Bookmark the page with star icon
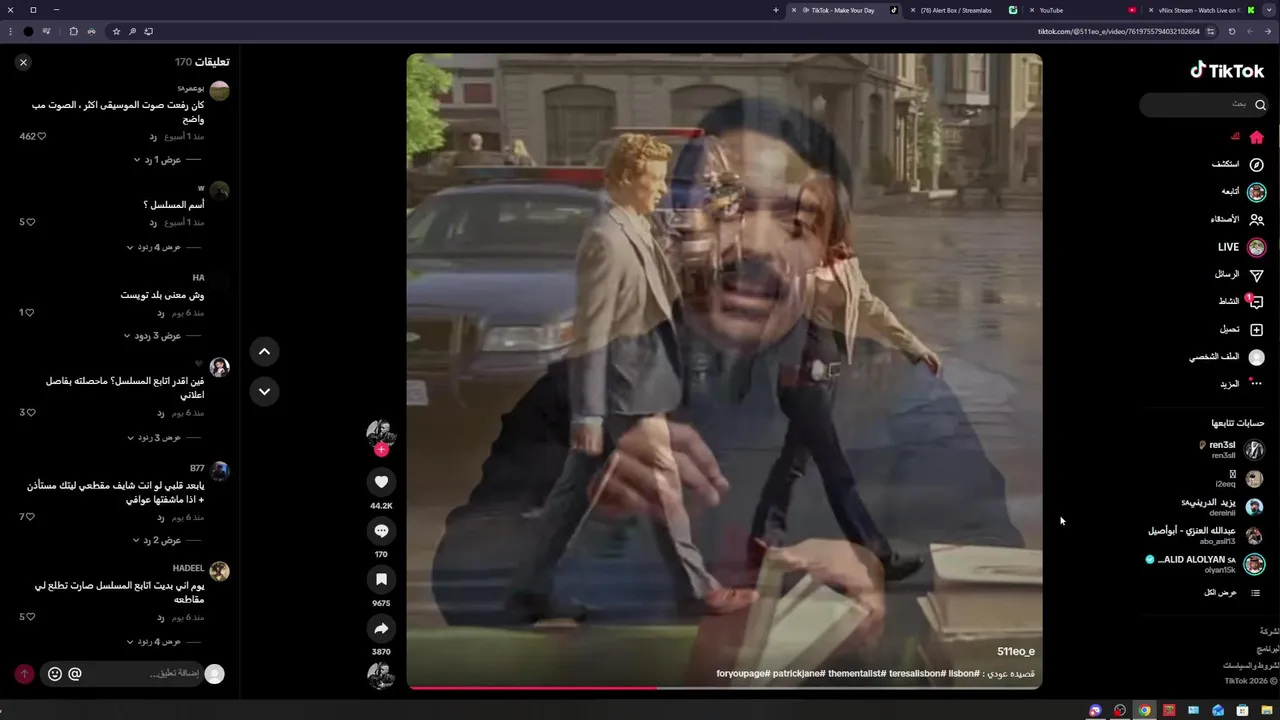This screenshot has height=720, width=1280. pos(116,31)
